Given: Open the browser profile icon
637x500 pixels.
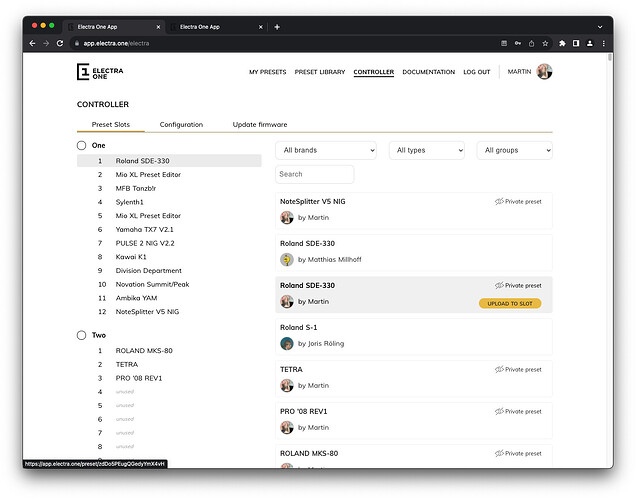Looking at the screenshot, I should tap(589, 43).
